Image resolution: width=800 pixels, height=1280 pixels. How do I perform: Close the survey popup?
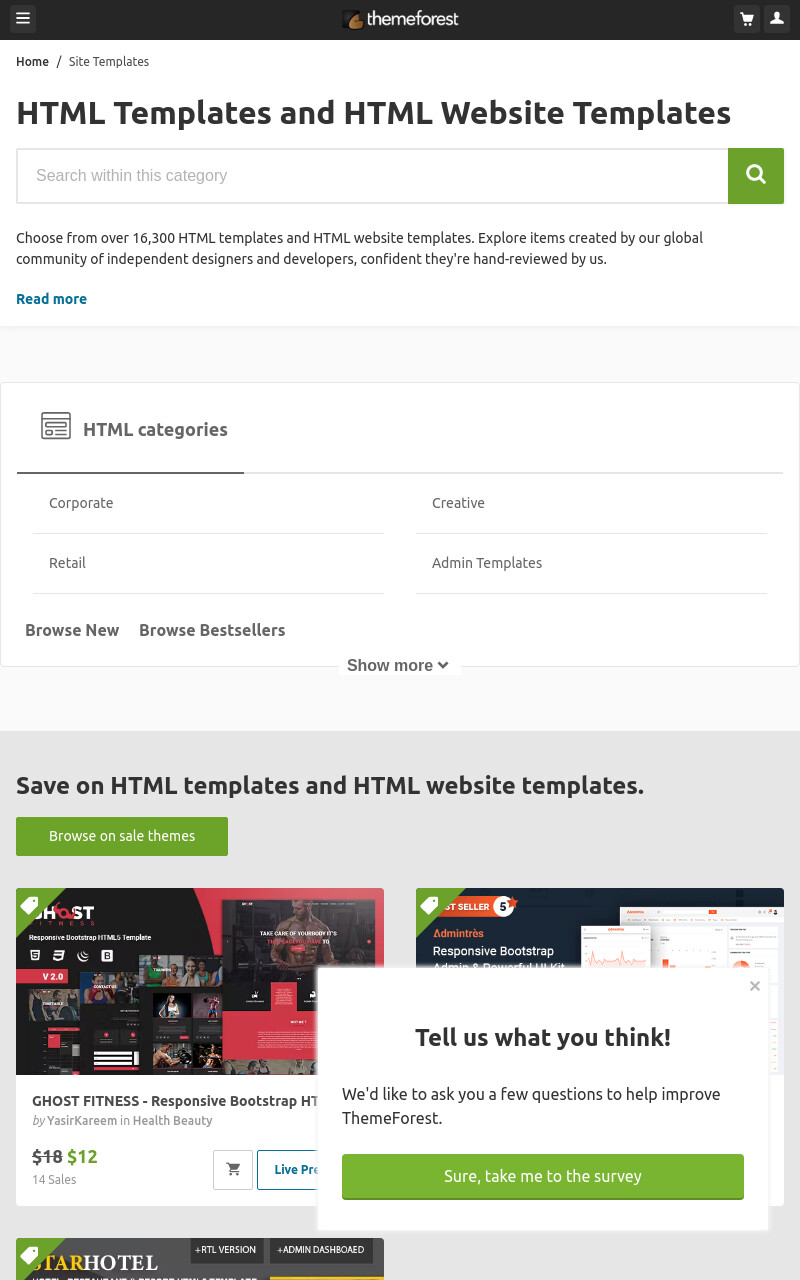(x=755, y=986)
